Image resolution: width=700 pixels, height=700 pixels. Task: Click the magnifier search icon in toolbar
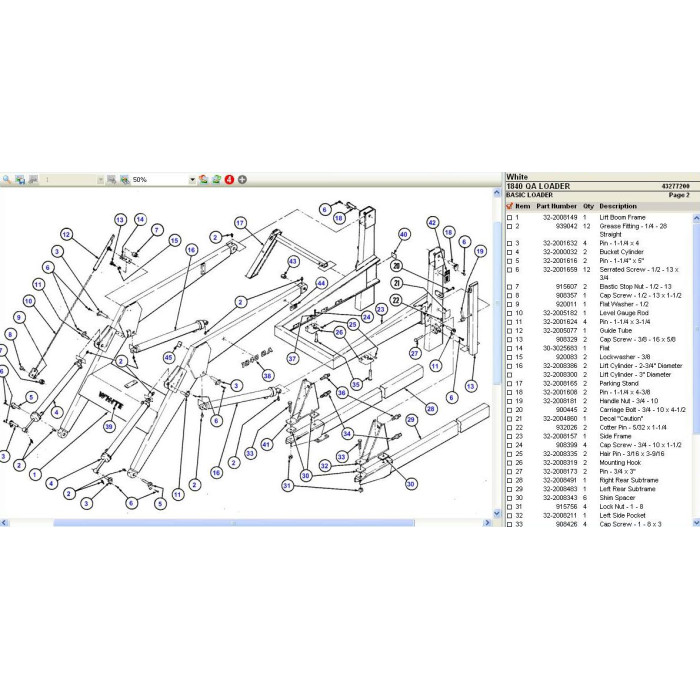click(x=7, y=179)
